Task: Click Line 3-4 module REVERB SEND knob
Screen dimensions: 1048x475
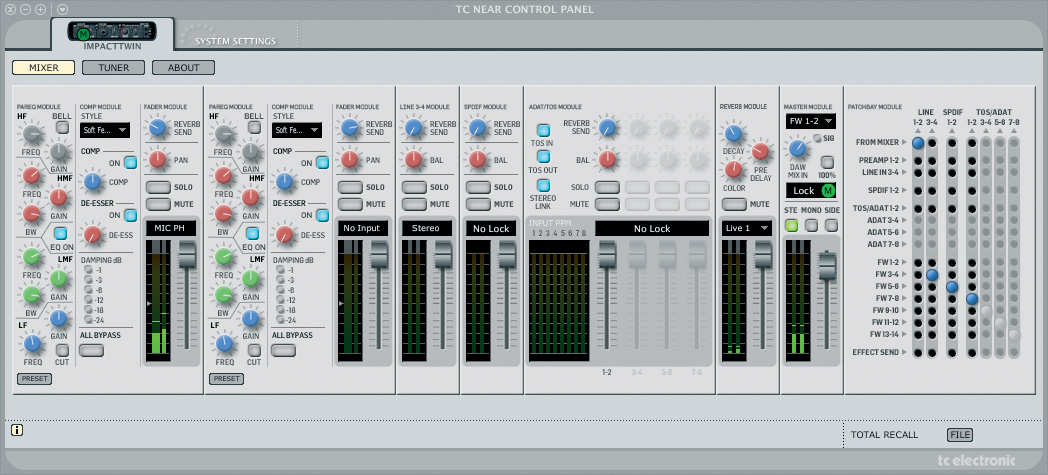Action: click(414, 128)
